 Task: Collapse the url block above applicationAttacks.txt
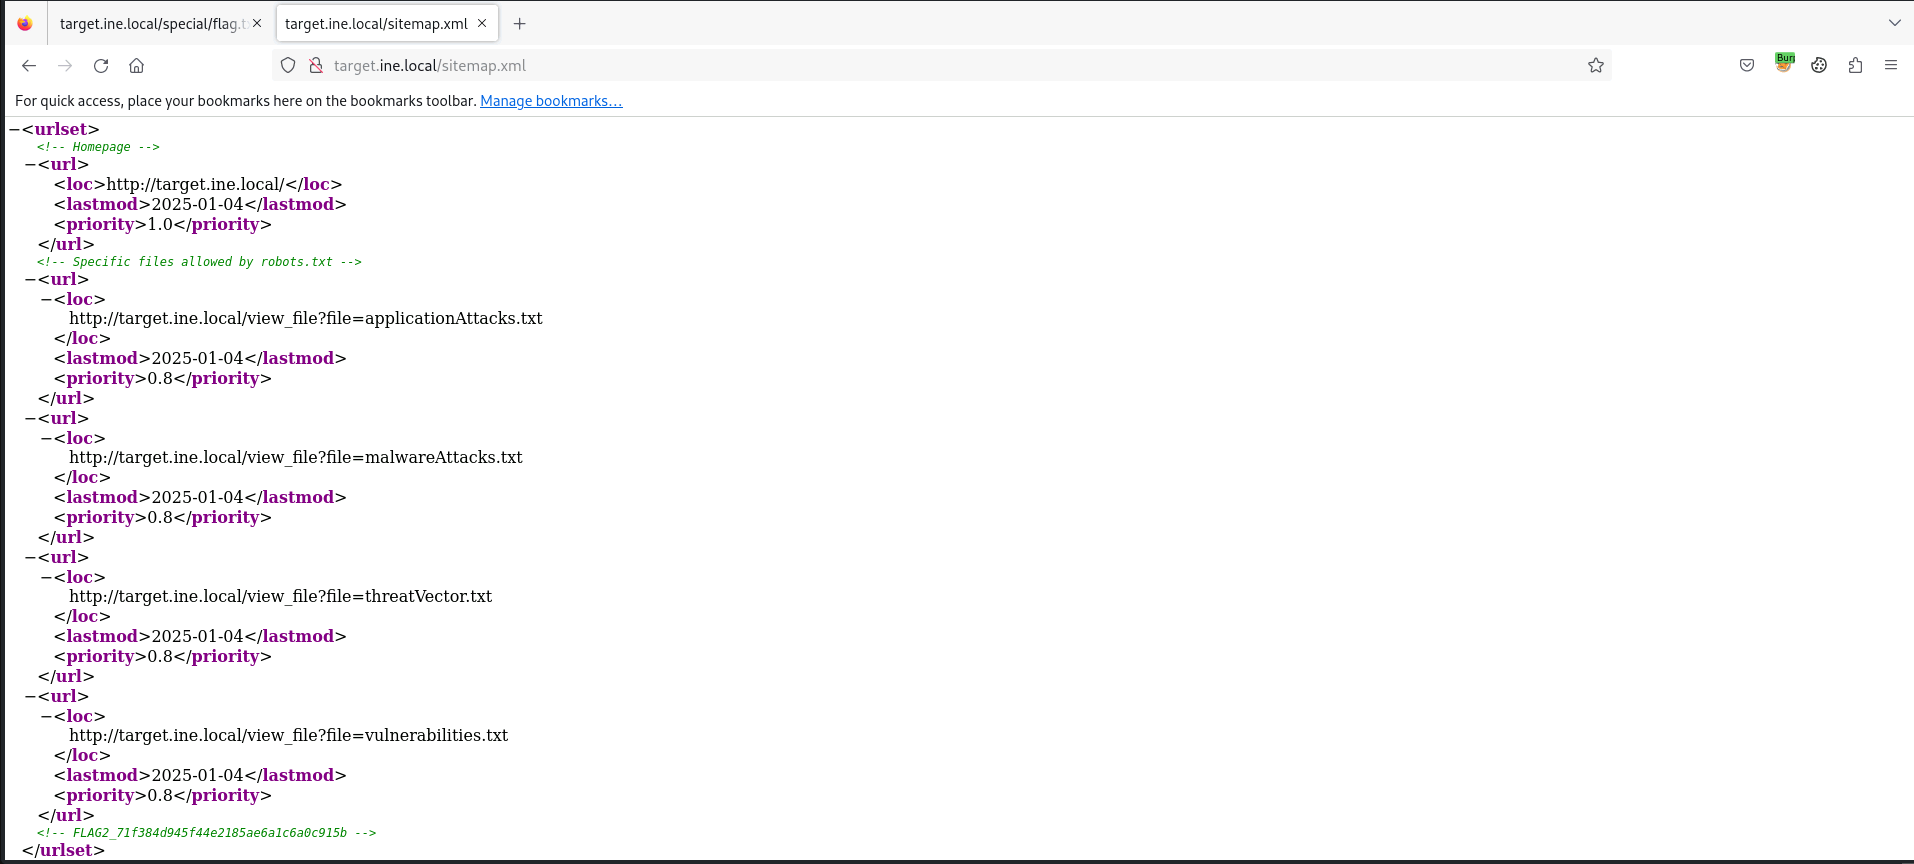(30, 279)
